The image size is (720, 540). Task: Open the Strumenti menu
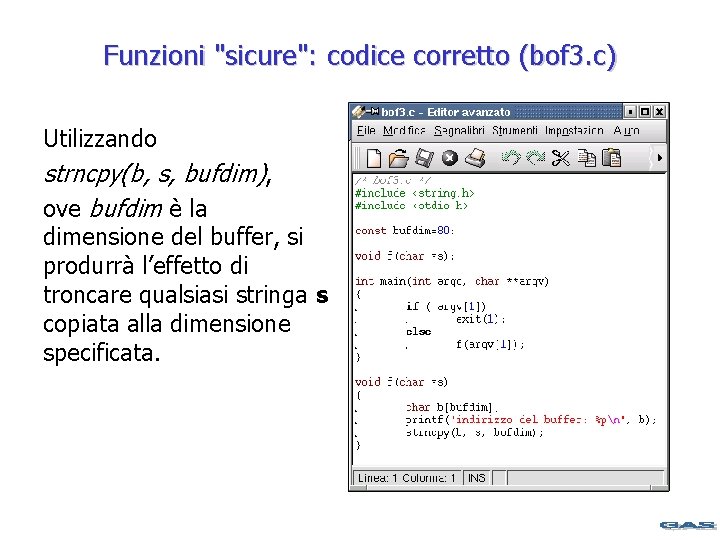[x=515, y=130]
